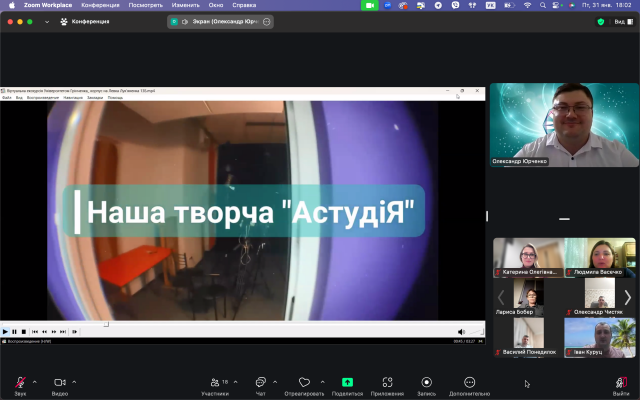Expand video options arrow next to Видео
The height and width of the screenshot is (400, 640).
click(74, 382)
